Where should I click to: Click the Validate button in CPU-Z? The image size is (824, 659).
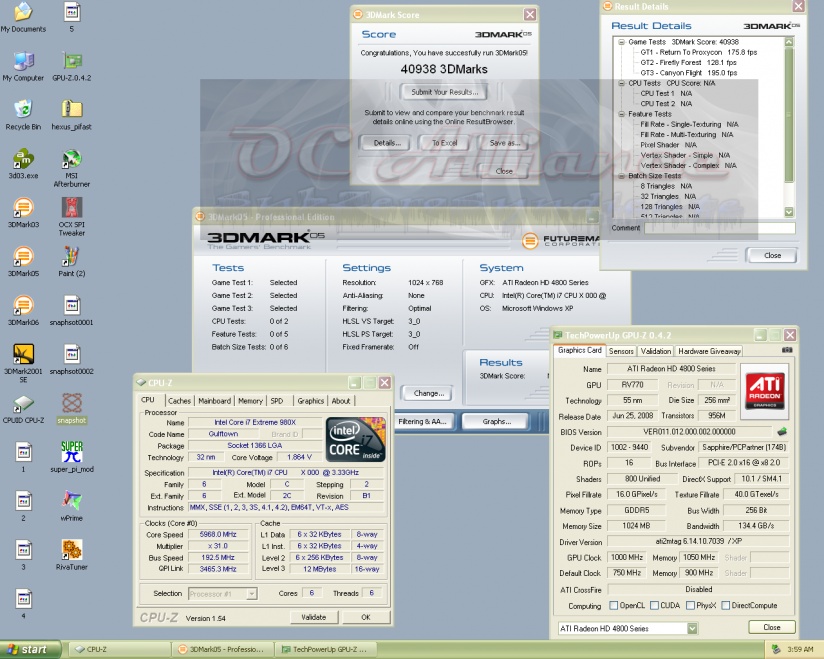coord(313,617)
